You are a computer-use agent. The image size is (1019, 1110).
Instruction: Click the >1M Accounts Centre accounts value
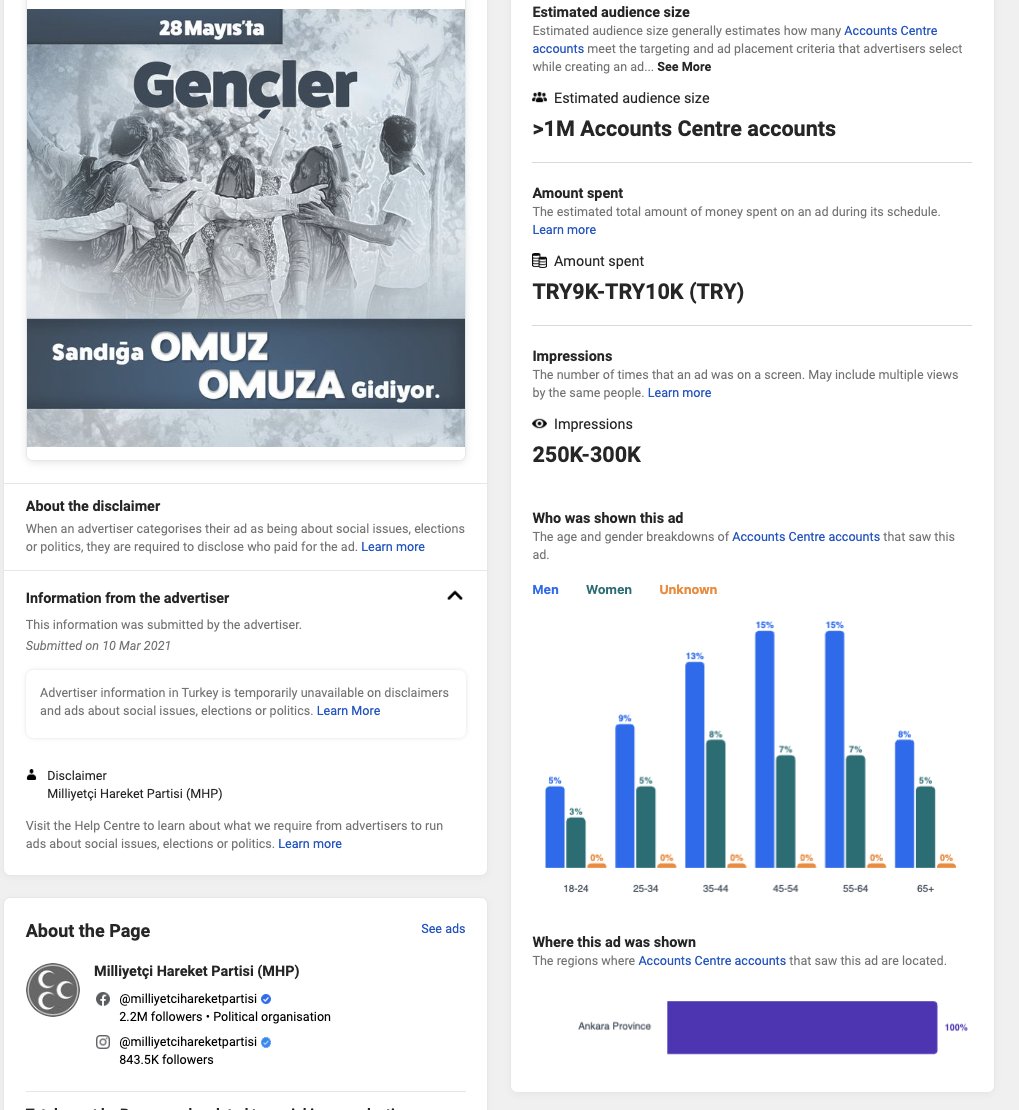(x=684, y=129)
